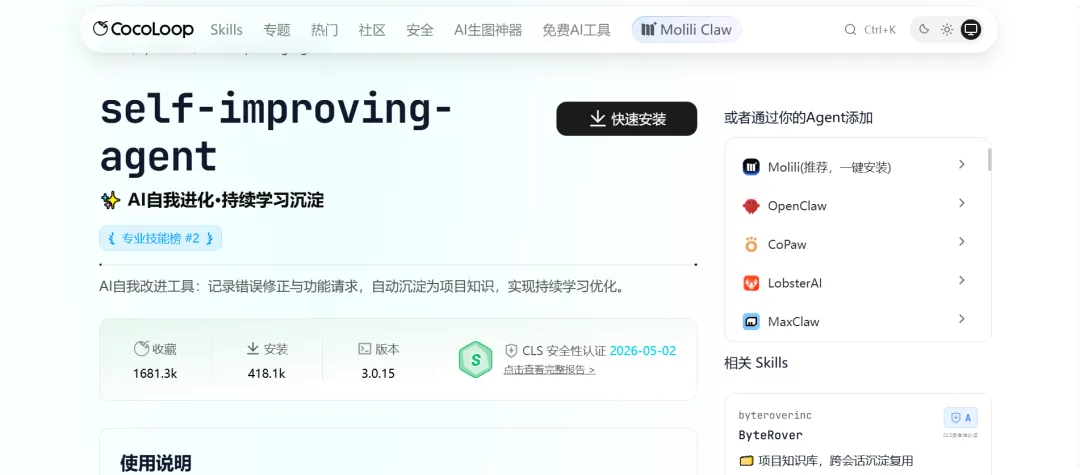Image resolution: width=1080 pixels, height=475 pixels.
Task: Open the CocoLoop home logo
Action: click(143, 29)
